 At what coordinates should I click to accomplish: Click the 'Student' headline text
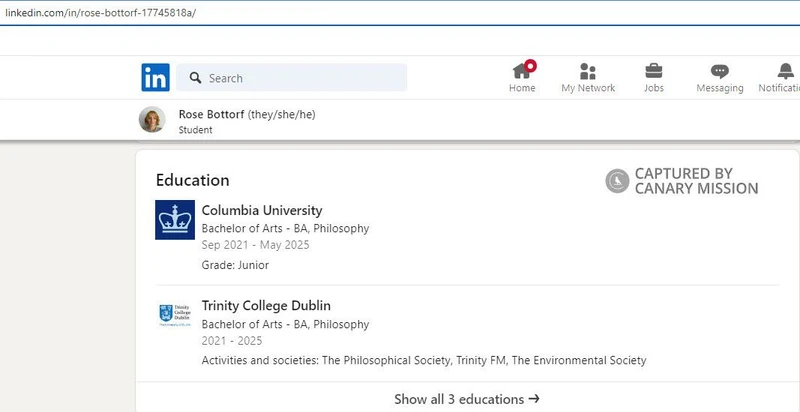195,130
